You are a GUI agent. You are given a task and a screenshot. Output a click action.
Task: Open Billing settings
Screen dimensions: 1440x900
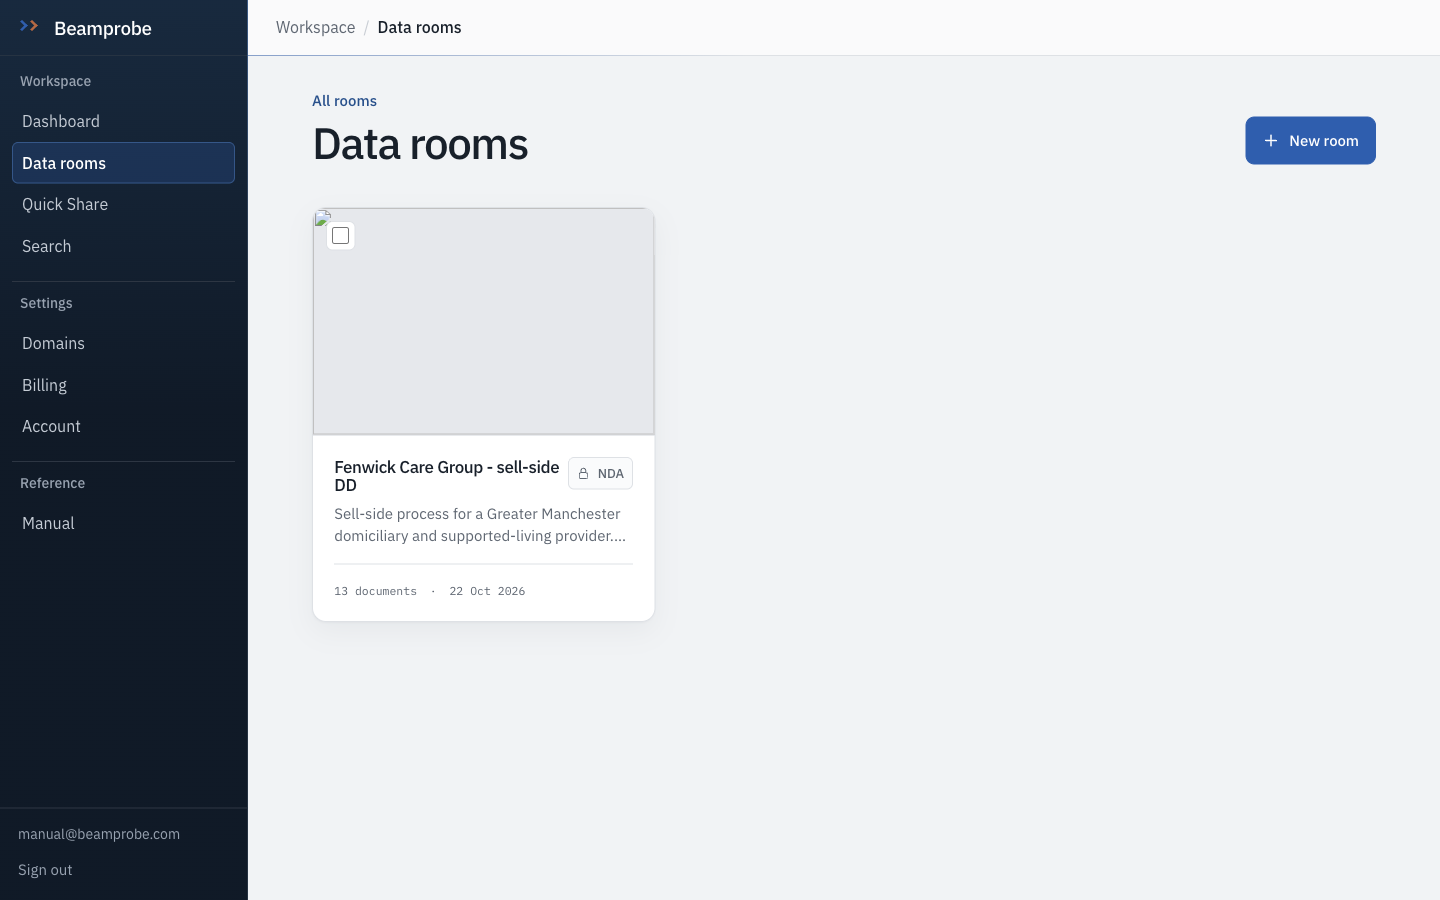pyautogui.click(x=123, y=385)
